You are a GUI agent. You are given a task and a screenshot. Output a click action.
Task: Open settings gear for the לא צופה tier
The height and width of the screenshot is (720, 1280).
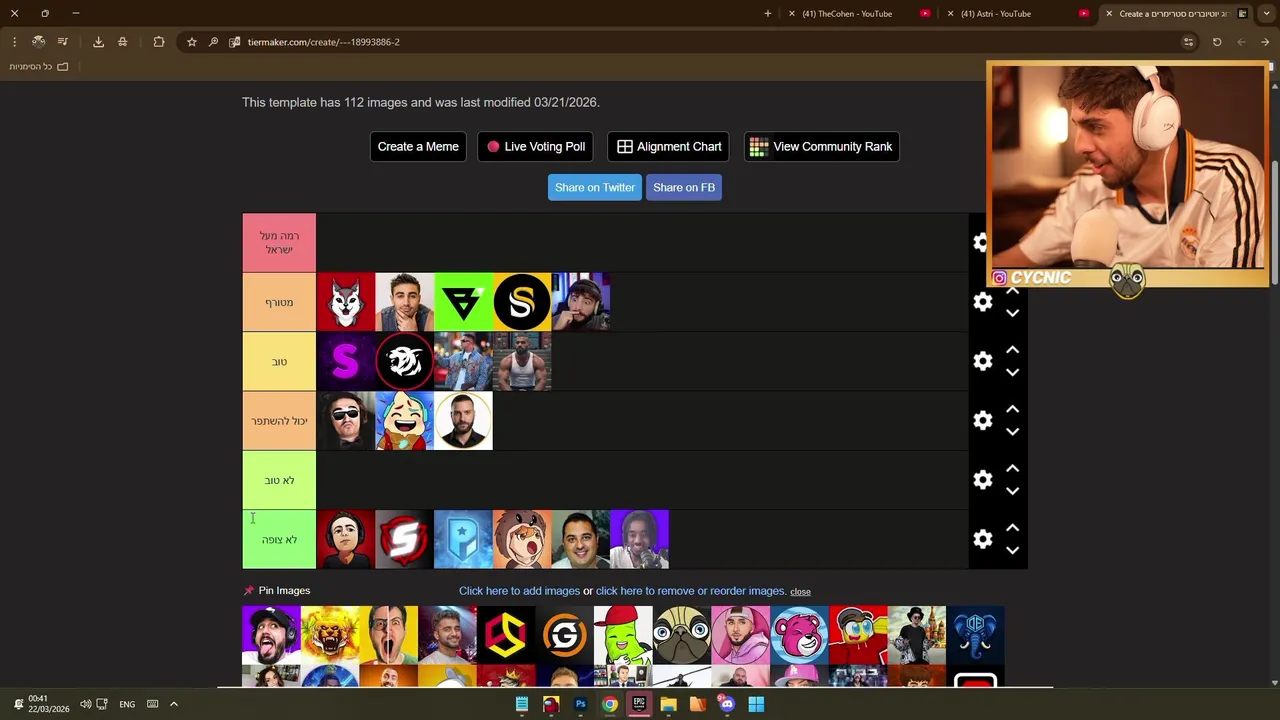pyautogui.click(x=983, y=539)
